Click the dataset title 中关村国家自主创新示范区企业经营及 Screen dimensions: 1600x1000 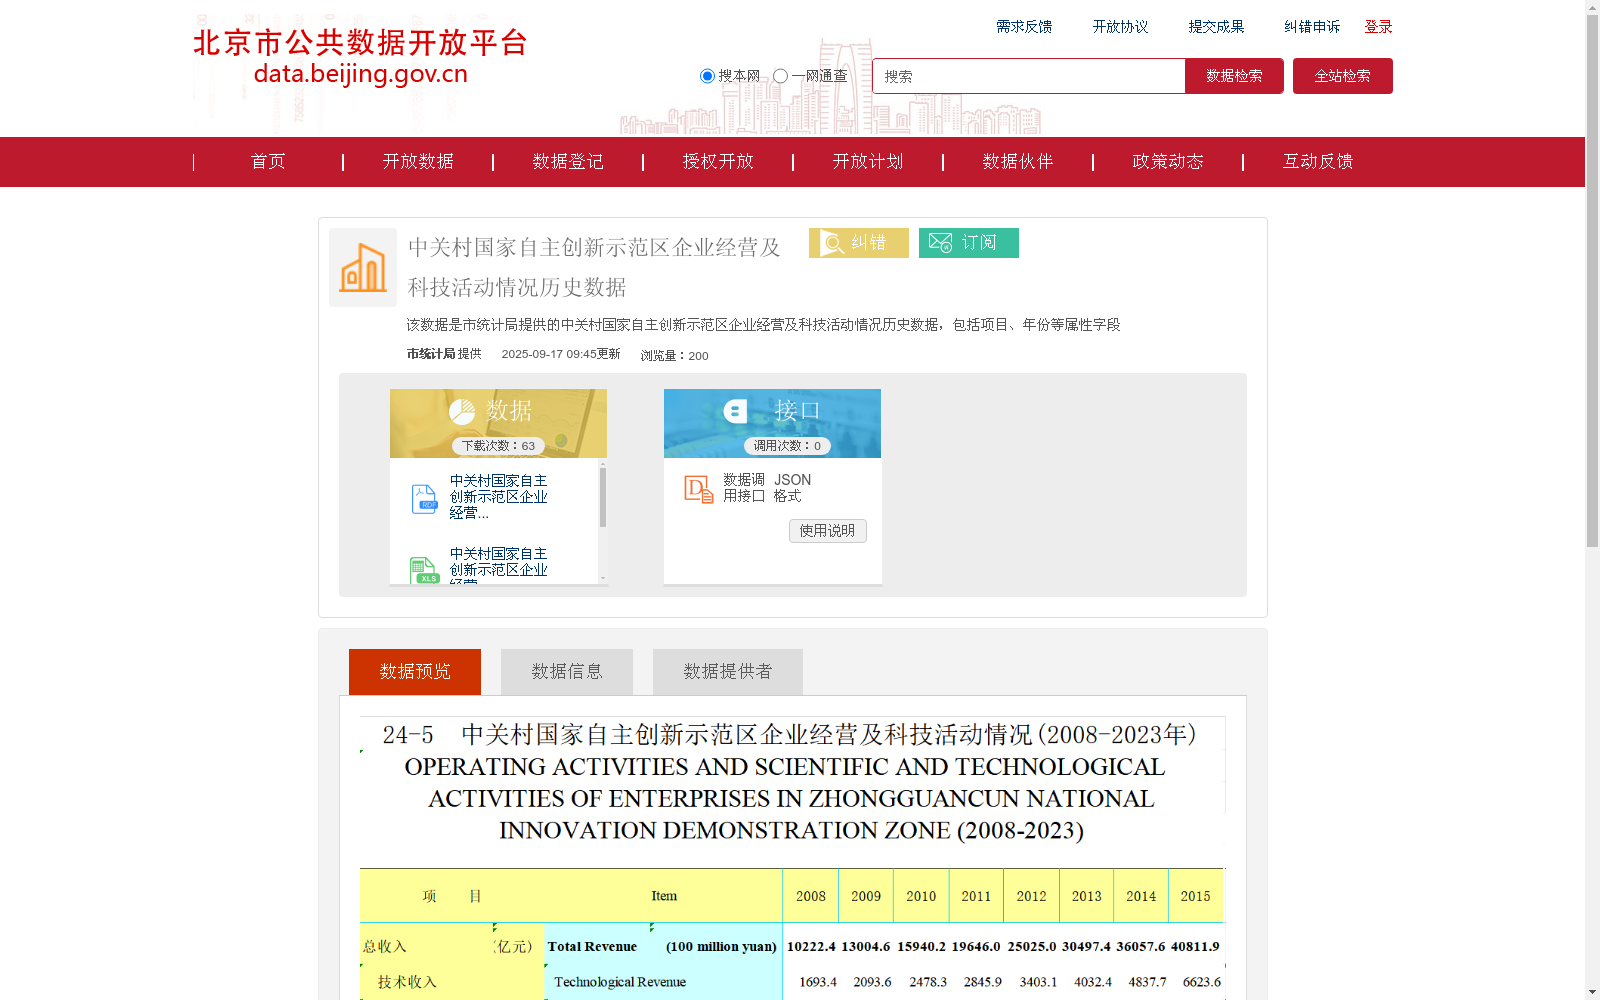pyautogui.click(x=594, y=247)
